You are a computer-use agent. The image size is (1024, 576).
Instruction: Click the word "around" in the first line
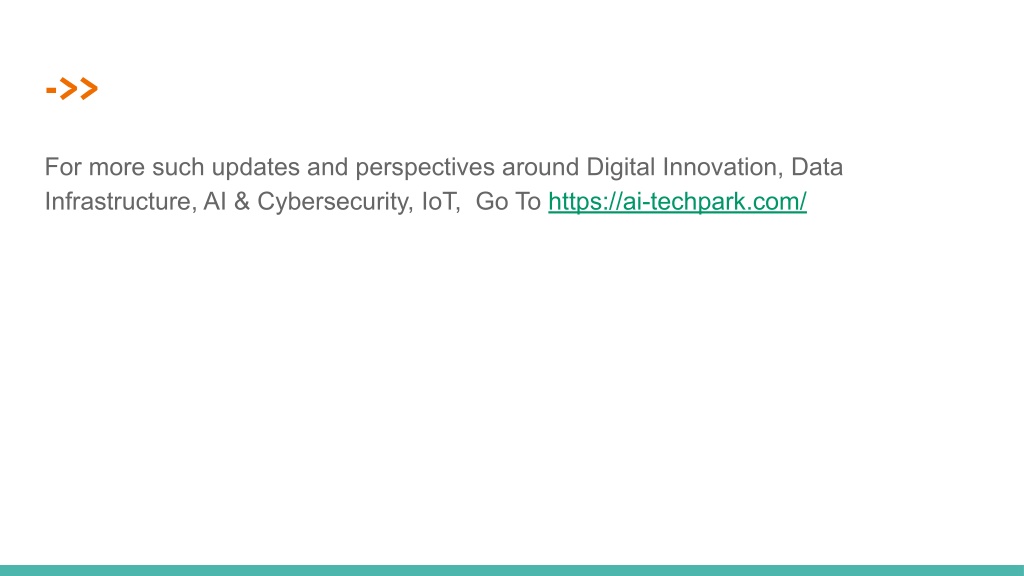coord(540,167)
